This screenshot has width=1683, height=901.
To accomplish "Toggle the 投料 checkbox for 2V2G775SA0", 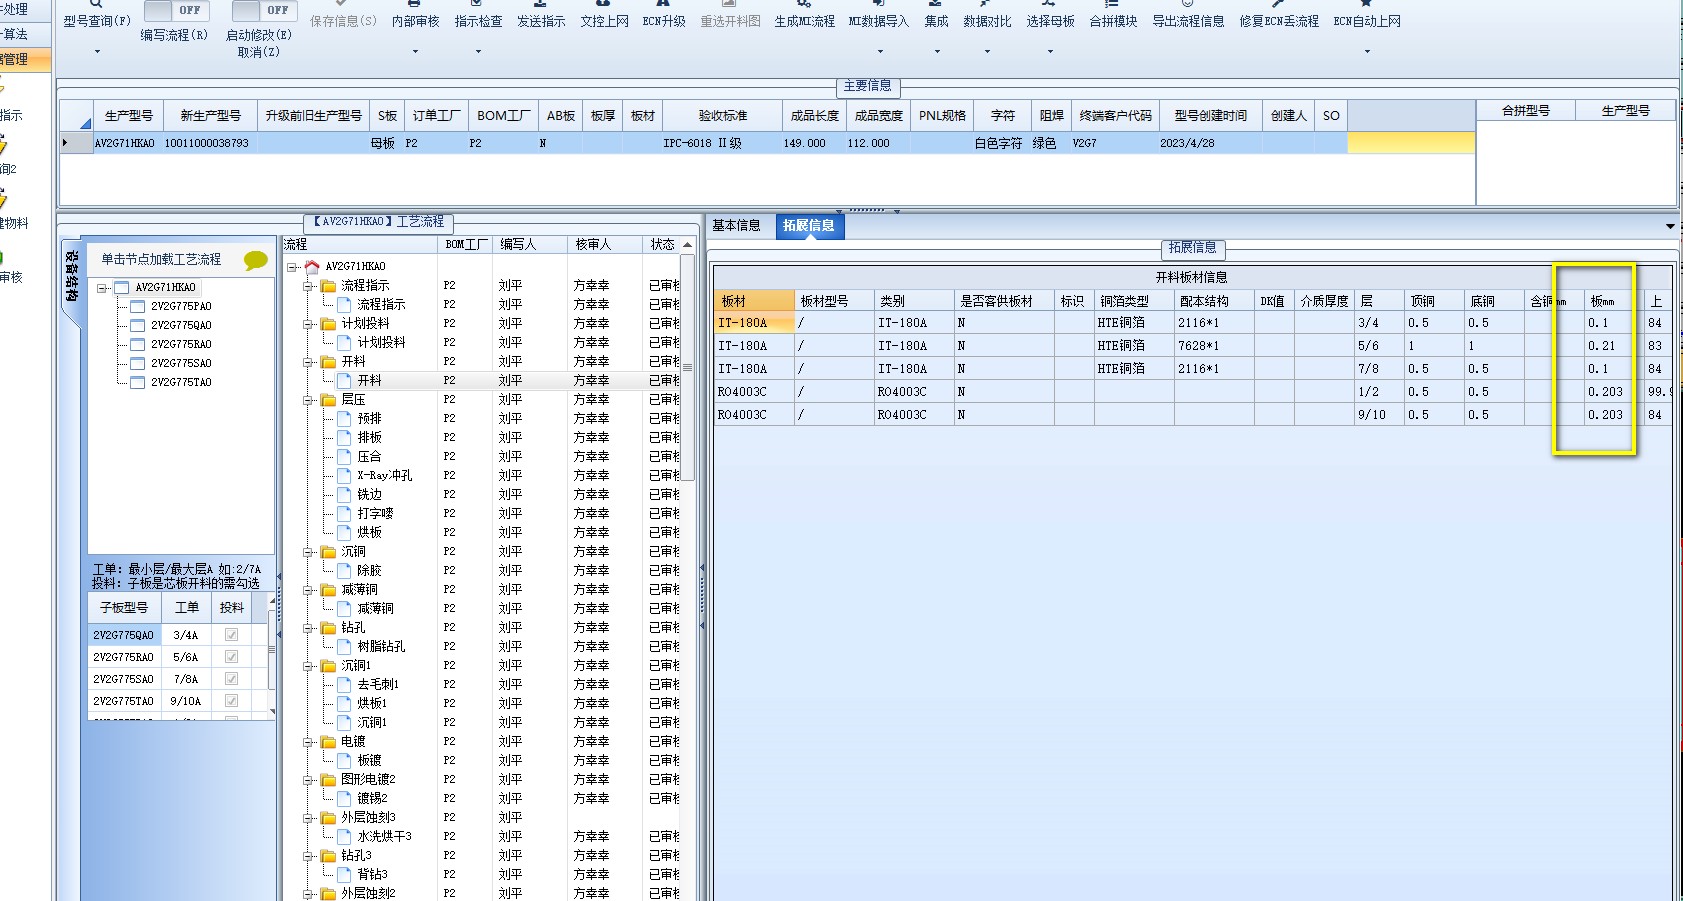I will coord(231,679).
